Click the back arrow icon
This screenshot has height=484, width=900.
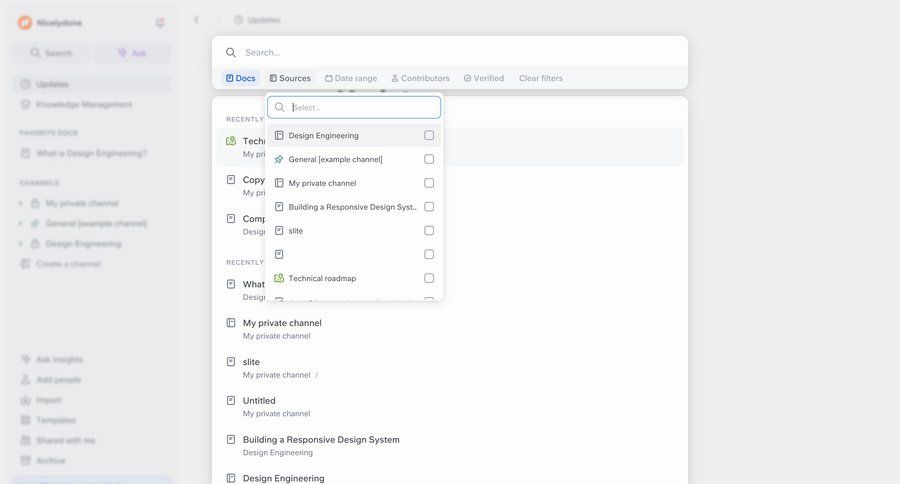click(x=196, y=19)
